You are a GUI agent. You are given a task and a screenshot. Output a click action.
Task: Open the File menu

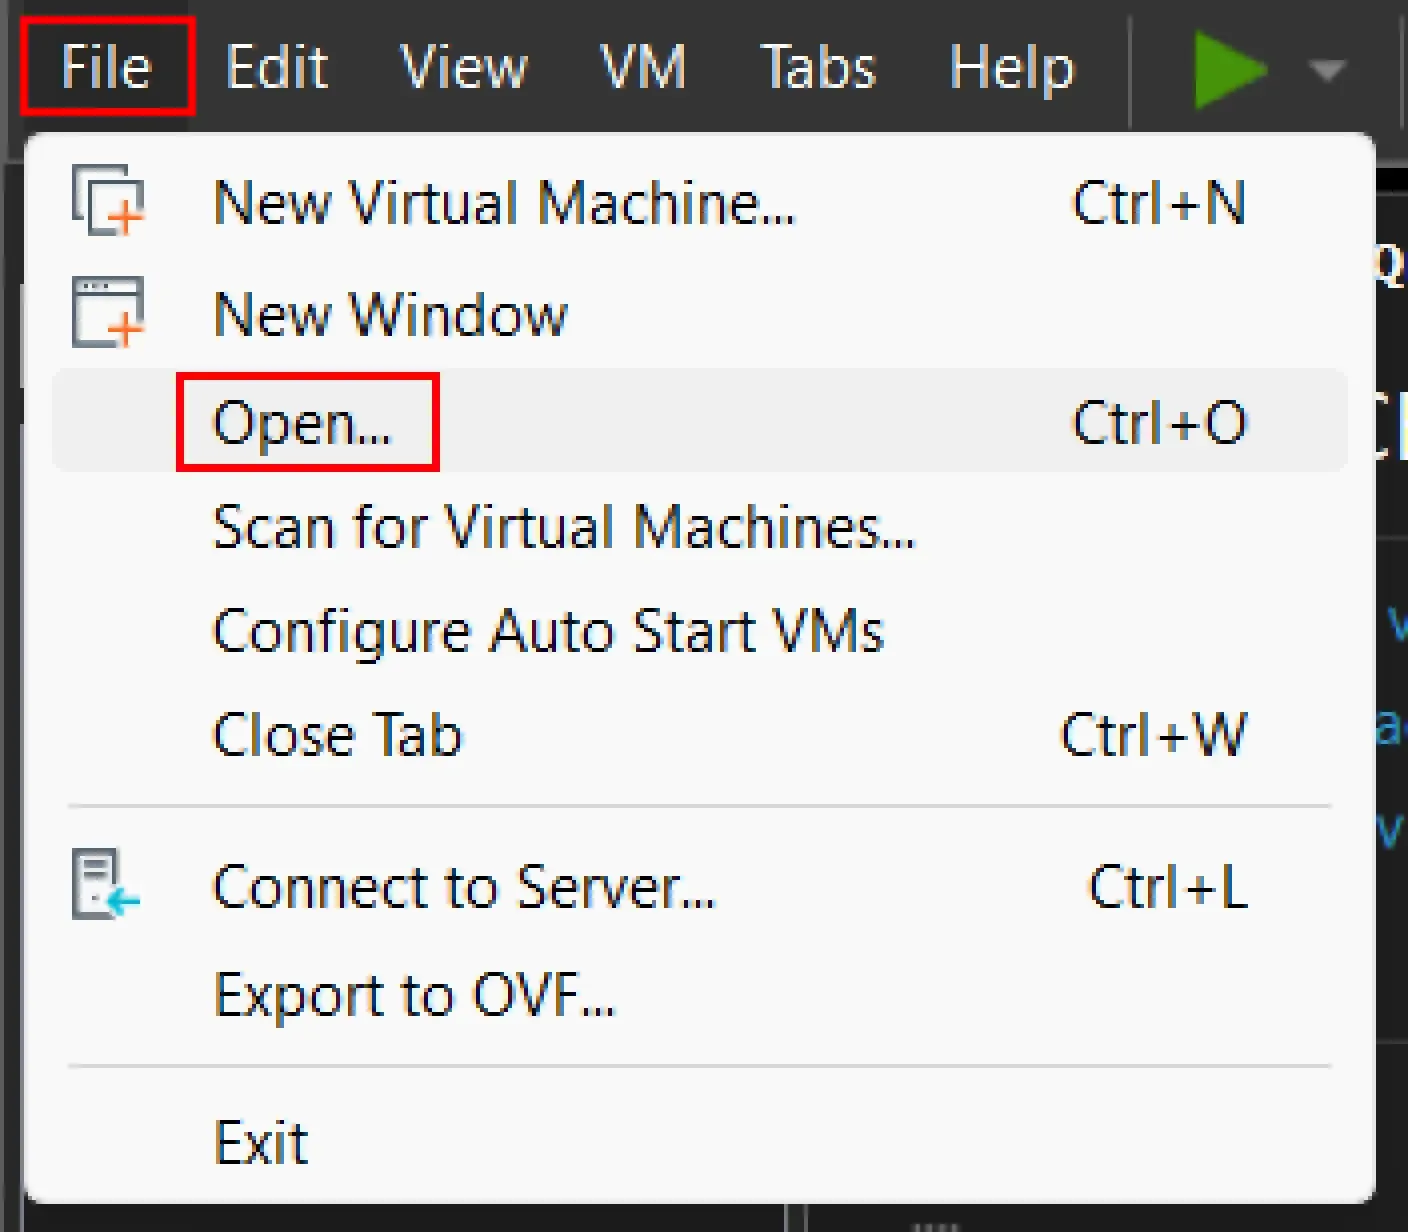coord(105,68)
